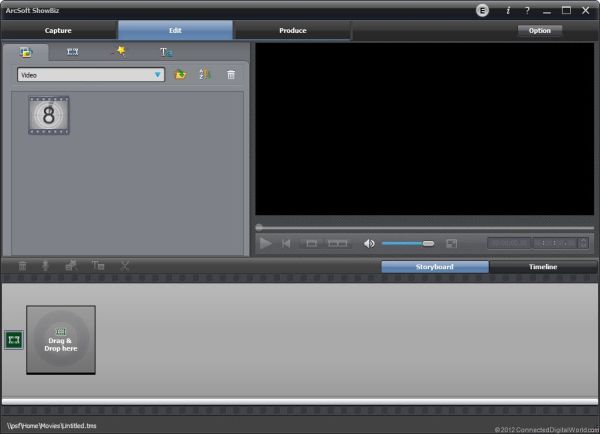Mute audio with the speaker icon
This screenshot has width=600, height=434.
(369, 243)
